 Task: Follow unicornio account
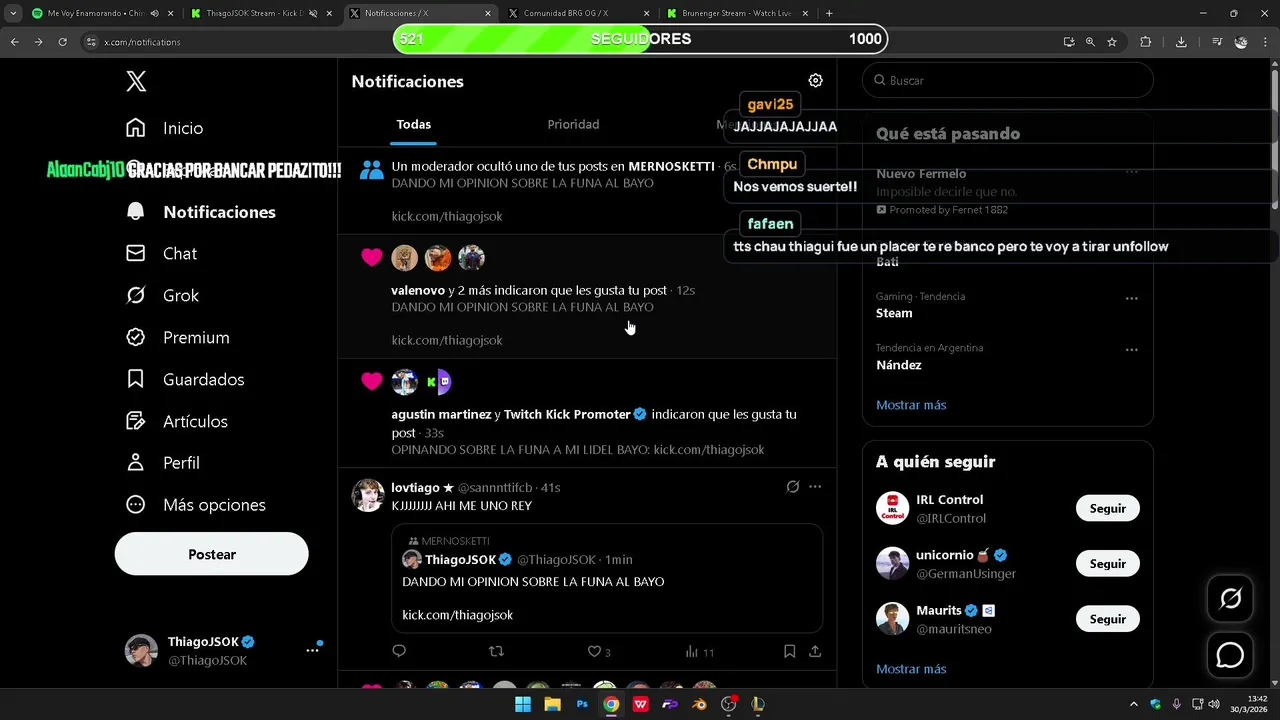tap(1107, 564)
